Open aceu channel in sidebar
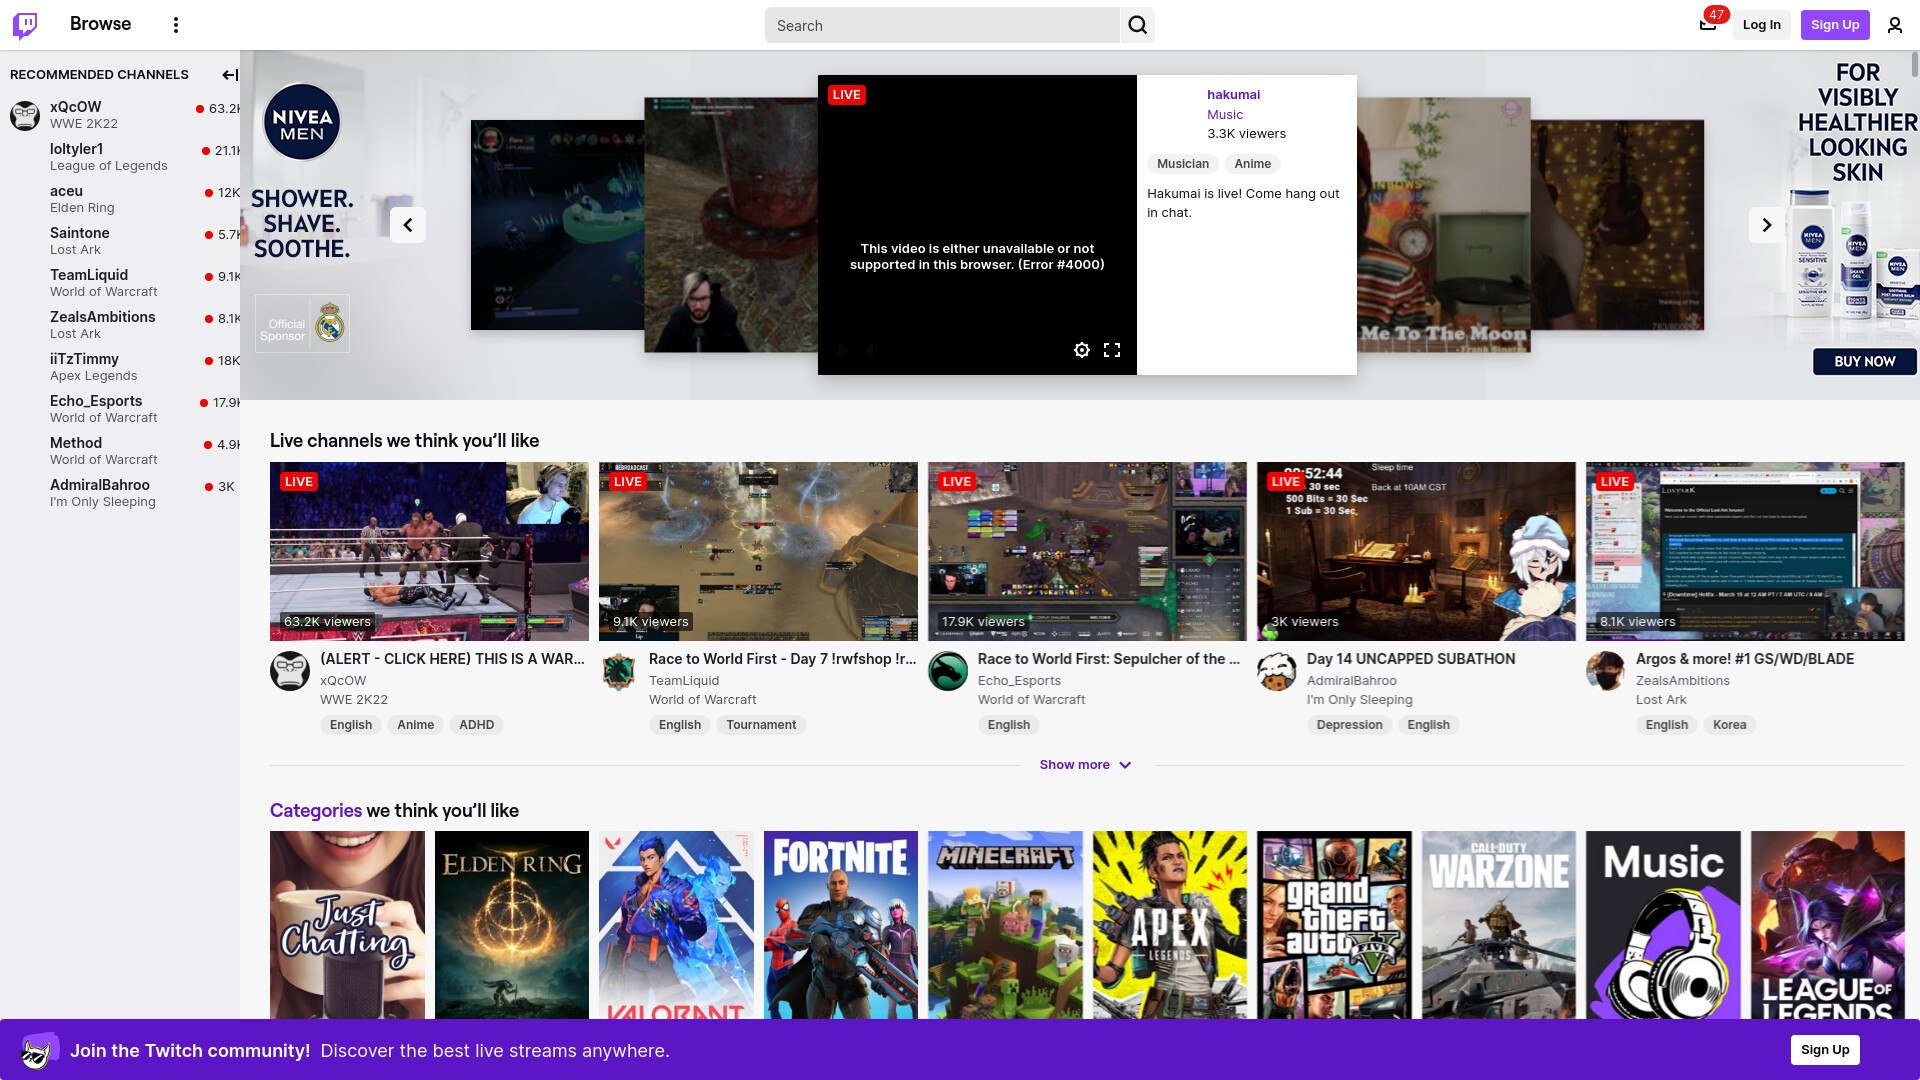This screenshot has height=1080, width=1920. 122,199
